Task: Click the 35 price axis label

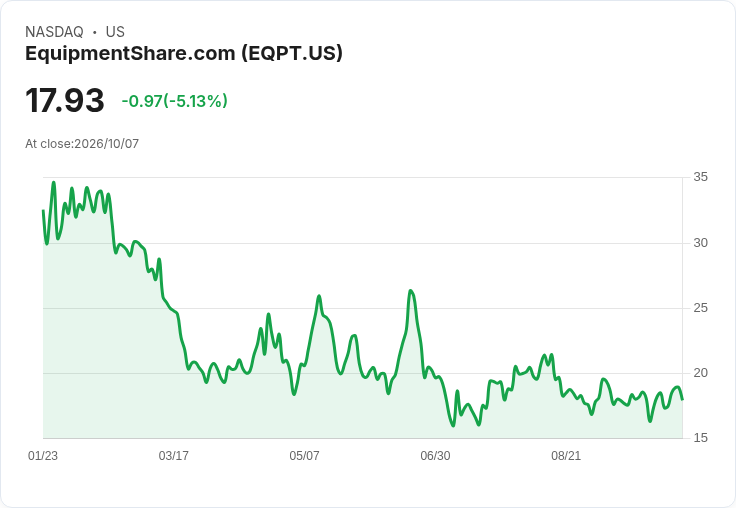Action: pos(700,177)
